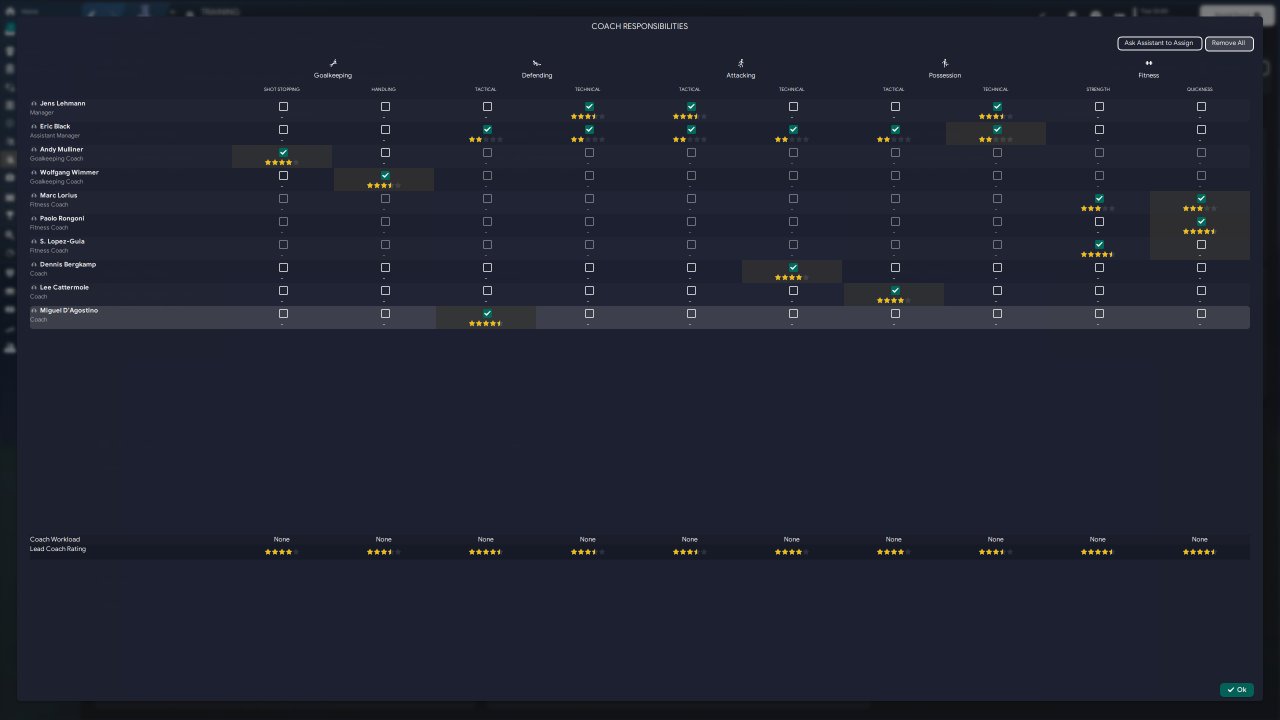This screenshot has width=1280, height=720.
Task: Click the Shot Stopping column header
Action: (282, 89)
